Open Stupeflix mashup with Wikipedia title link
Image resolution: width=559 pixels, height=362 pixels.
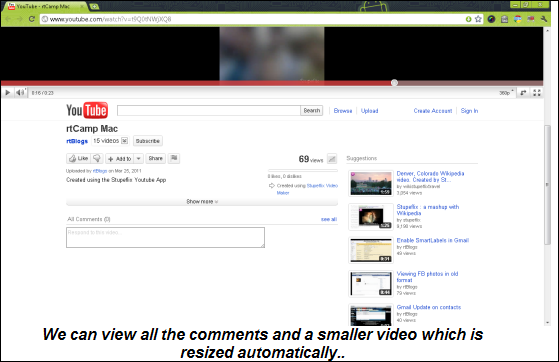click(428, 210)
